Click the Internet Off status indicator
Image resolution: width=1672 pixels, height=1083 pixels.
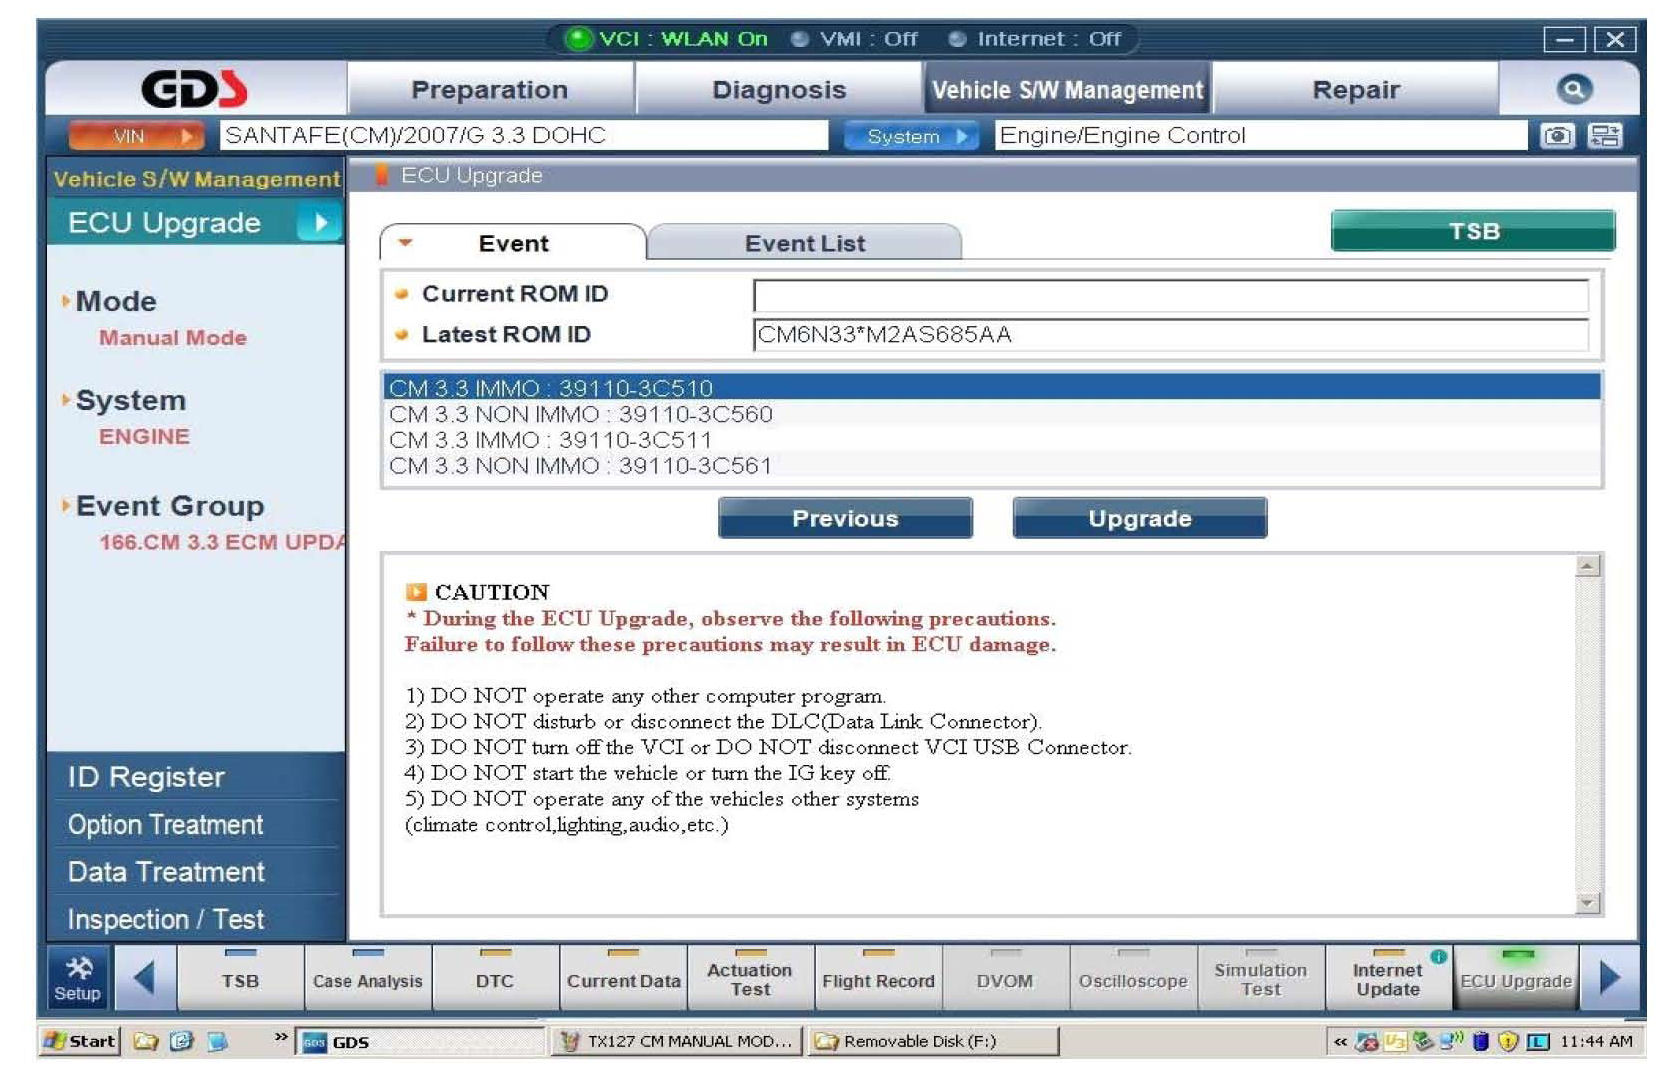tap(1035, 39)
